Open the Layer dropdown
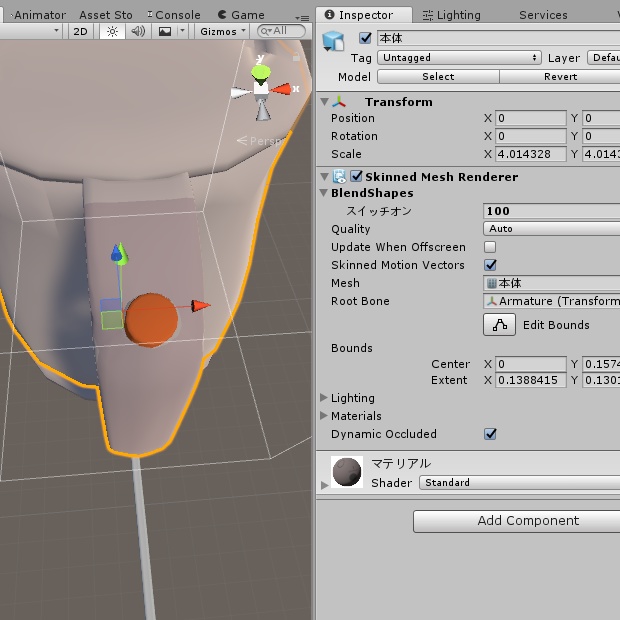Image resolution: width=620 pixels, height=620 pixels. [604, 58]
